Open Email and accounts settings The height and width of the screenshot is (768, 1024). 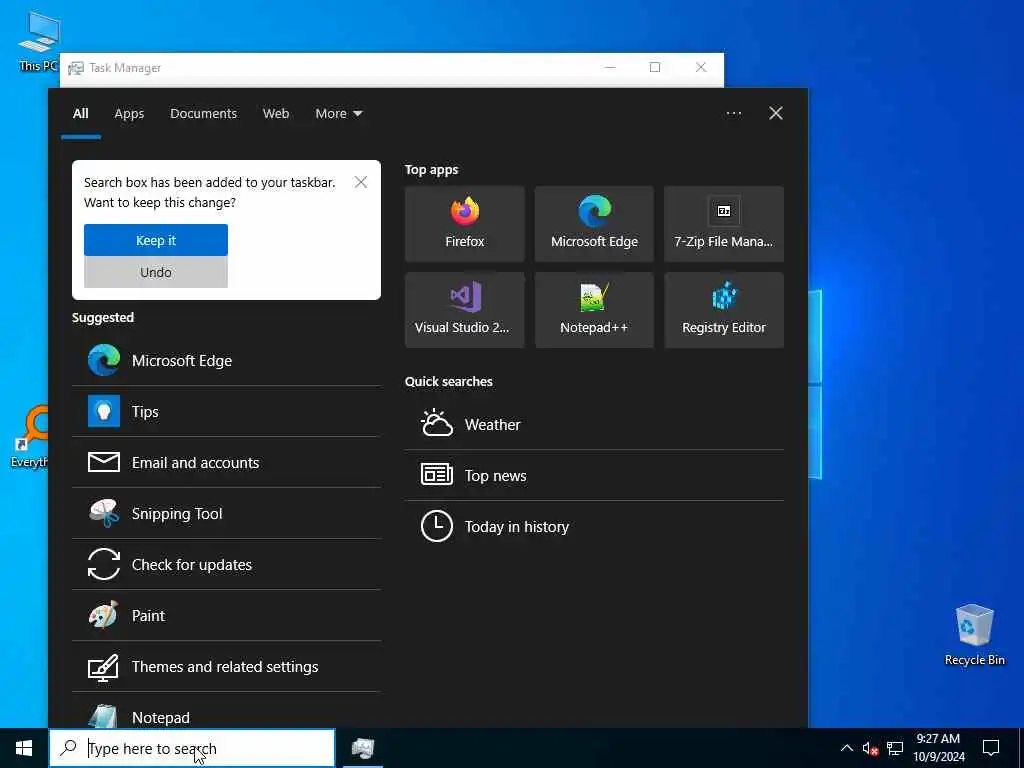(x=226, y=462)
